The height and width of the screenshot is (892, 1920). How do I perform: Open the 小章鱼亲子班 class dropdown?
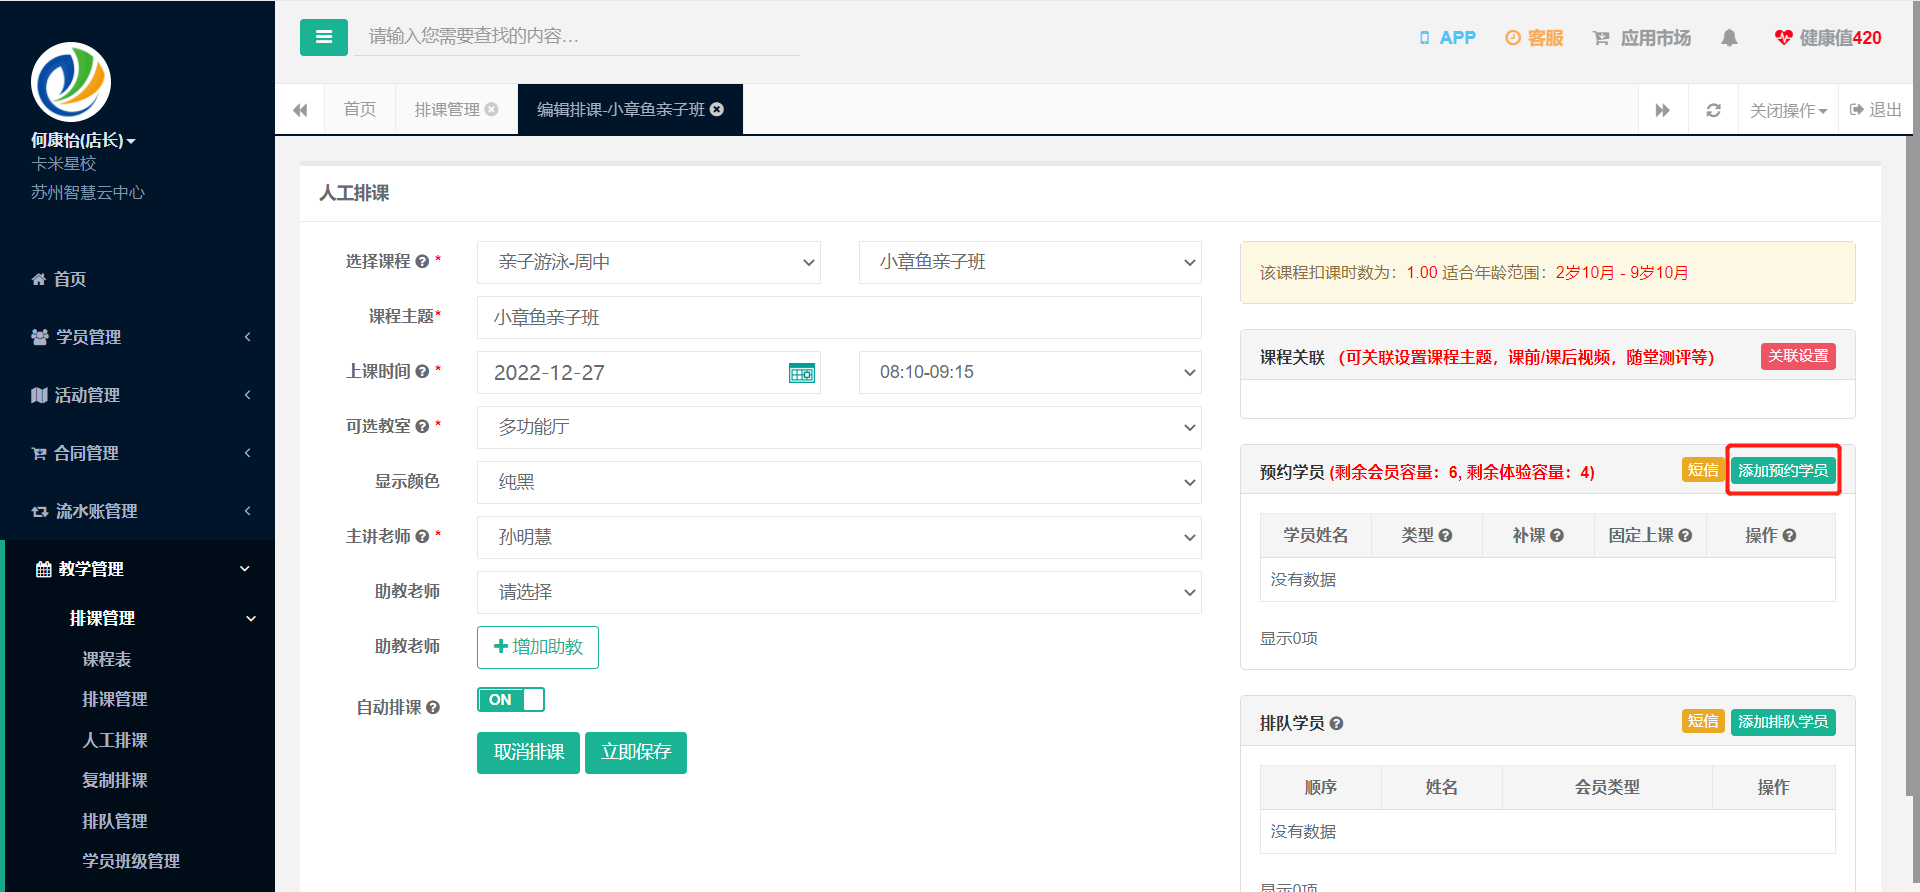point(1030,262)
